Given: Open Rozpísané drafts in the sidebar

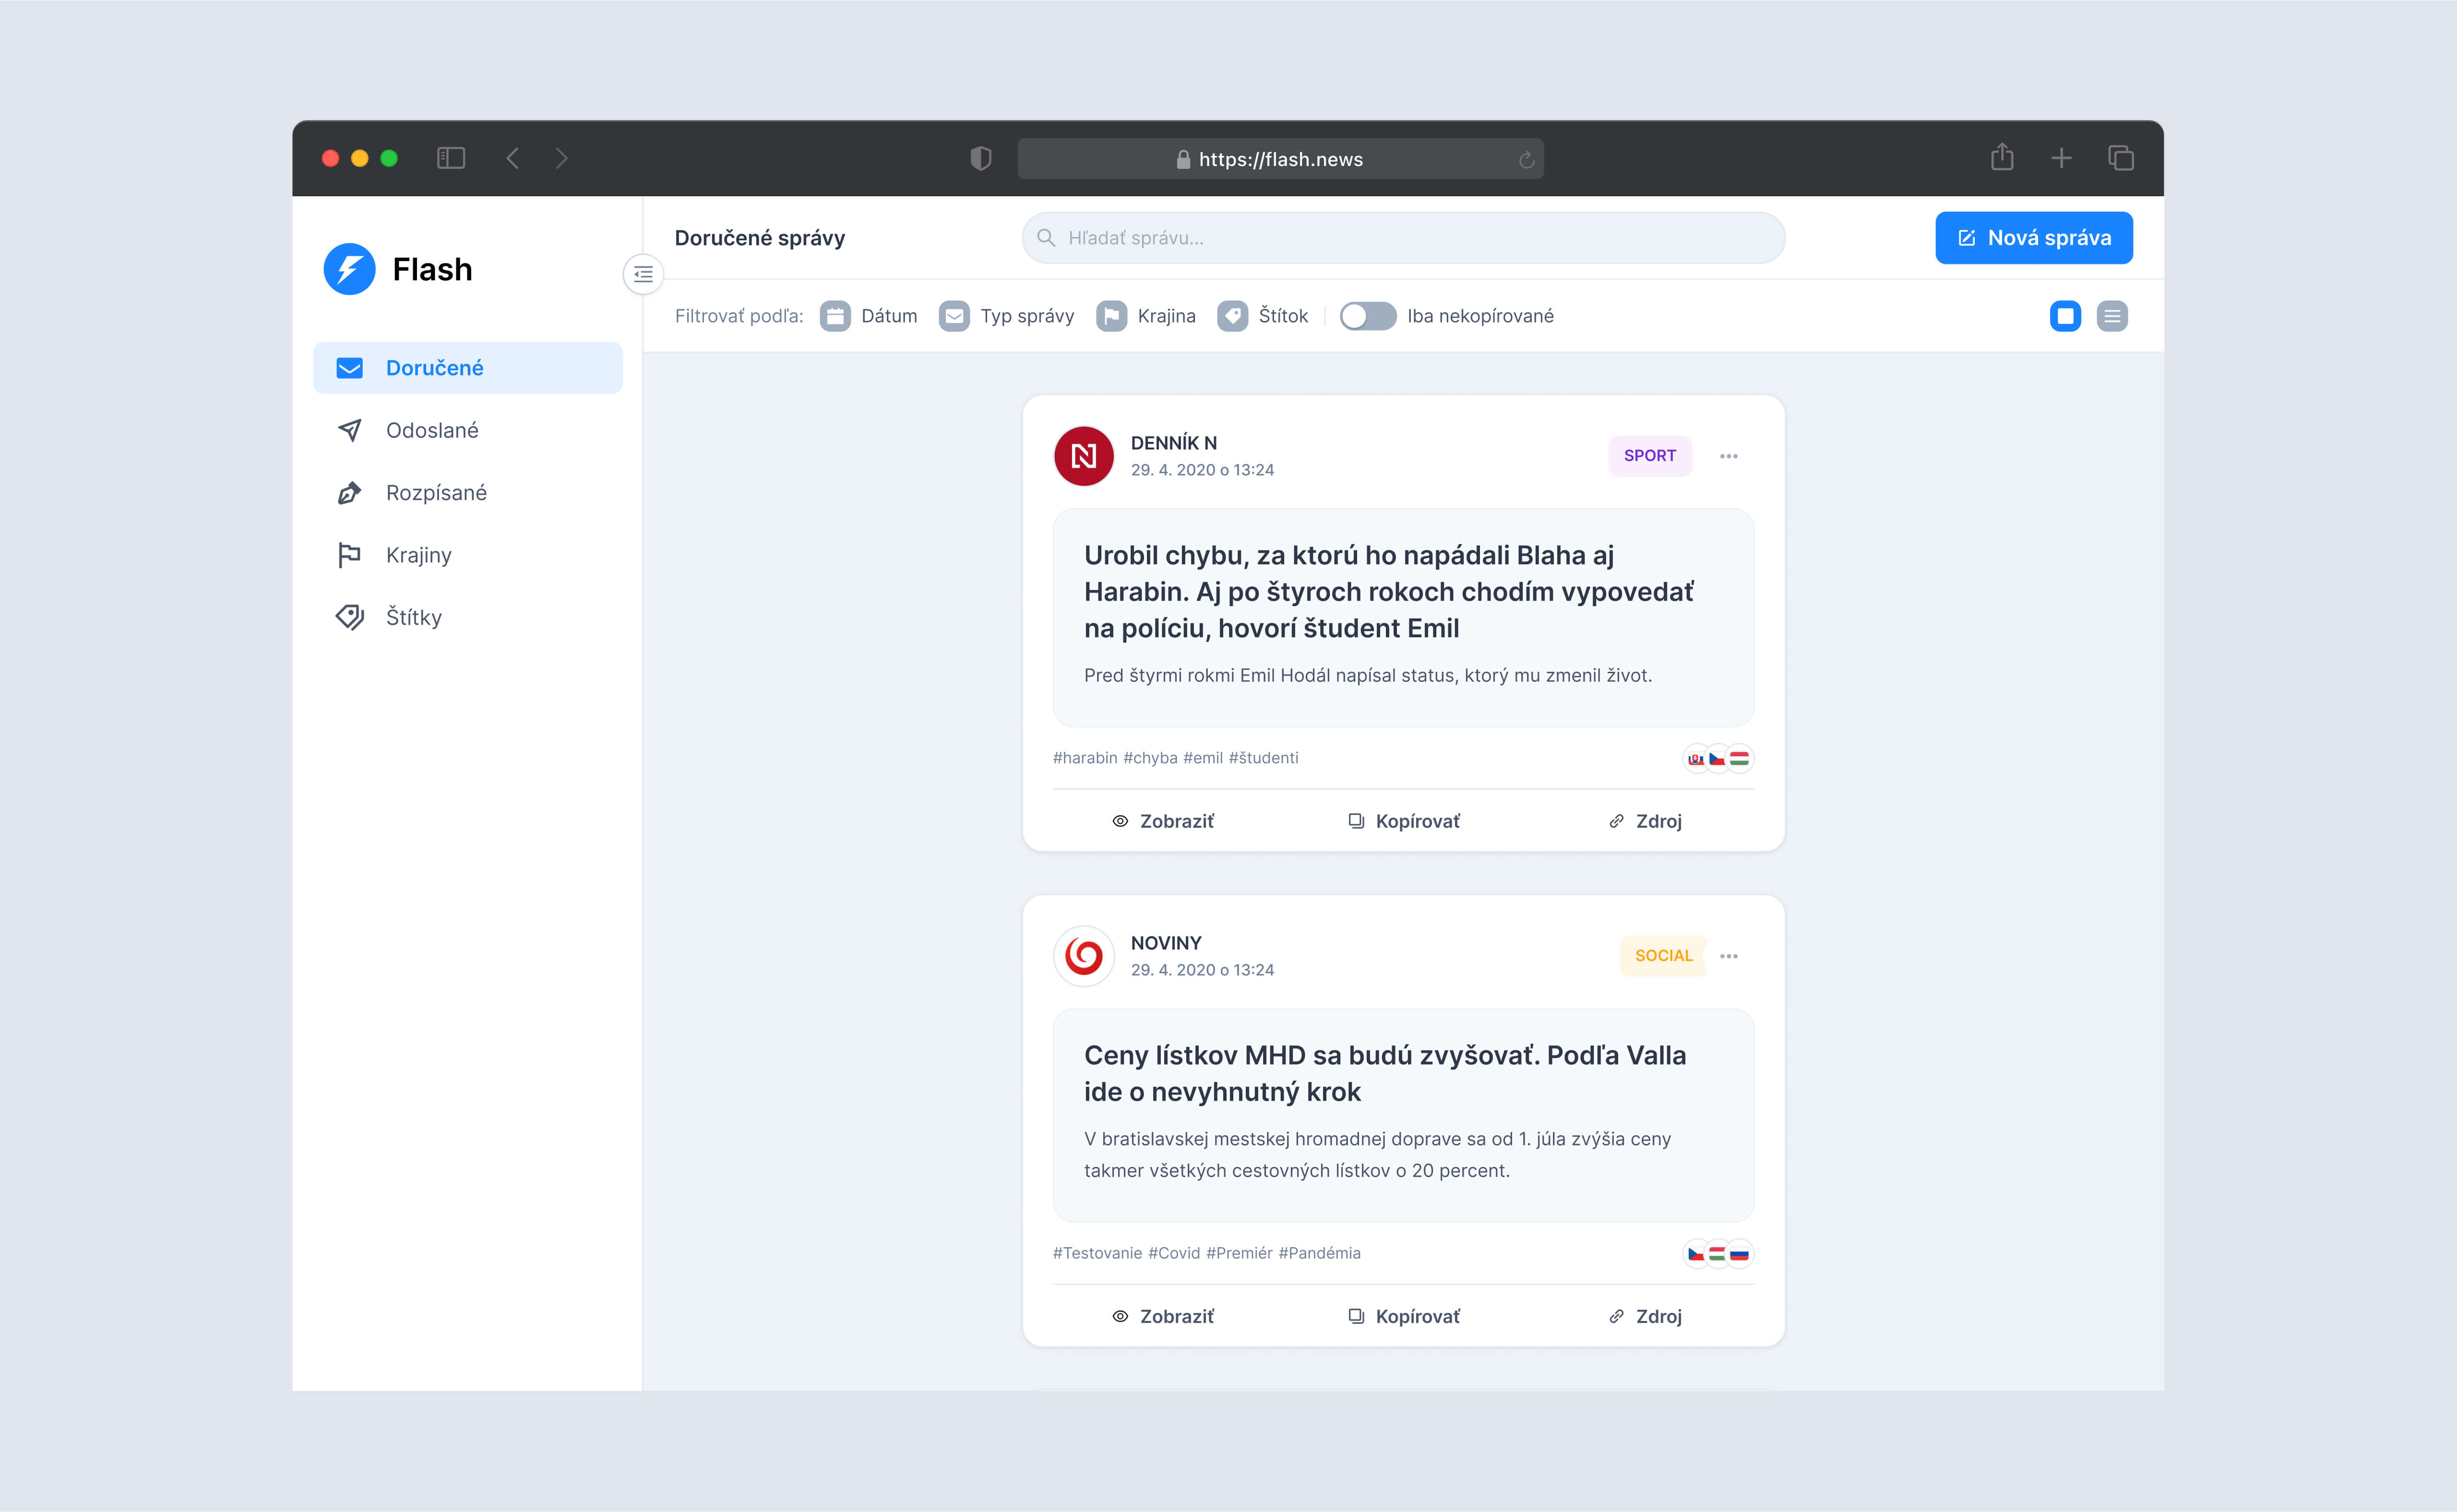Looking at the screenshot, I should (436, 493).
